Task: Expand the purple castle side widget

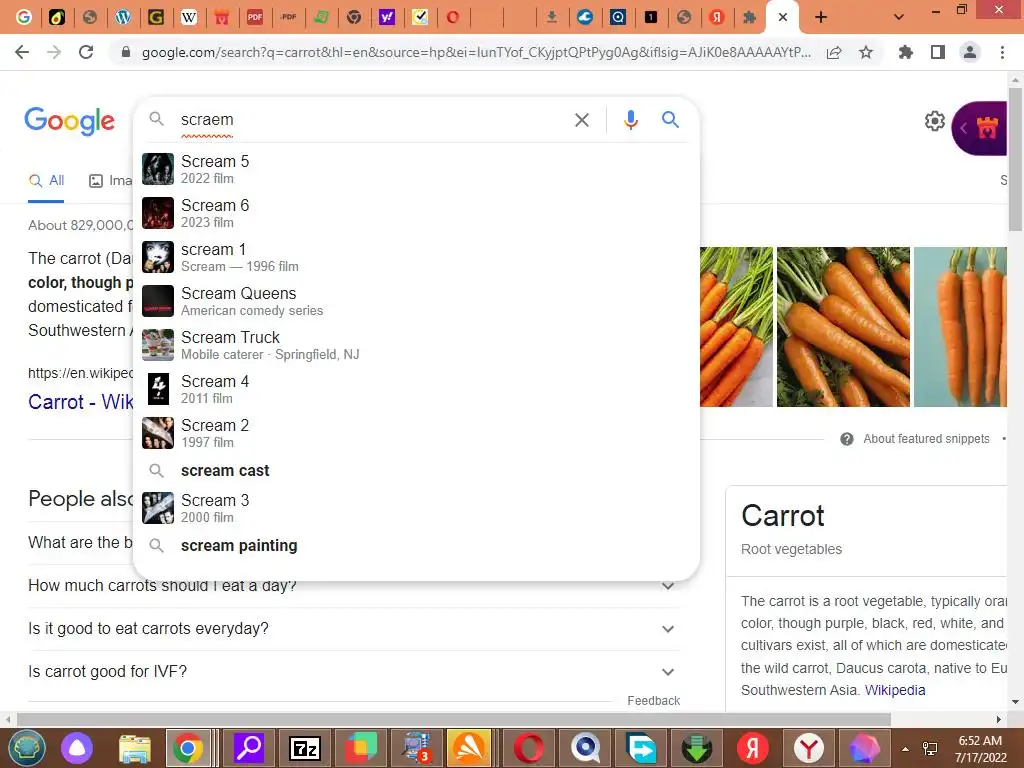Action: tap(980, 128)
